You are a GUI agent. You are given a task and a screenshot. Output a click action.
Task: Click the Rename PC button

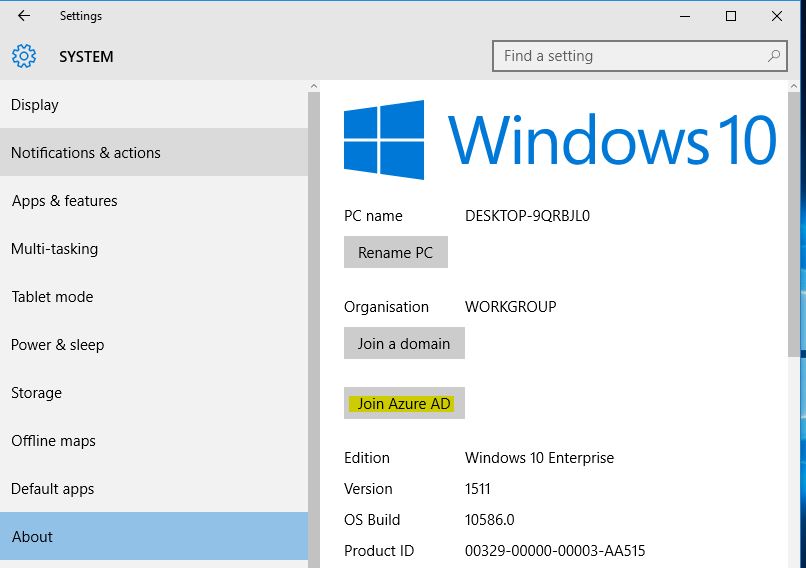click(396, 252)
